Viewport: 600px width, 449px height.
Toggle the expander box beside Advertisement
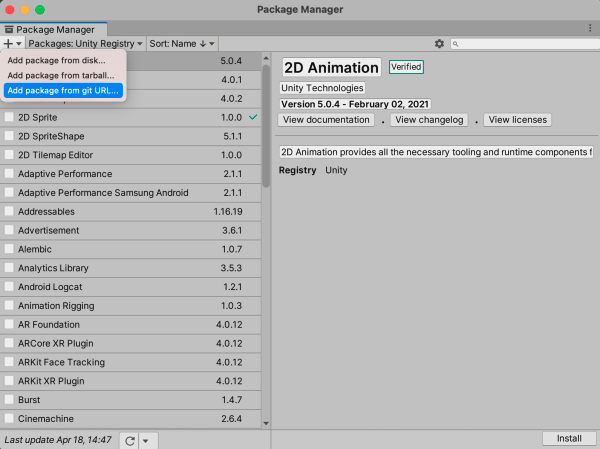click(x=9, y=230)
